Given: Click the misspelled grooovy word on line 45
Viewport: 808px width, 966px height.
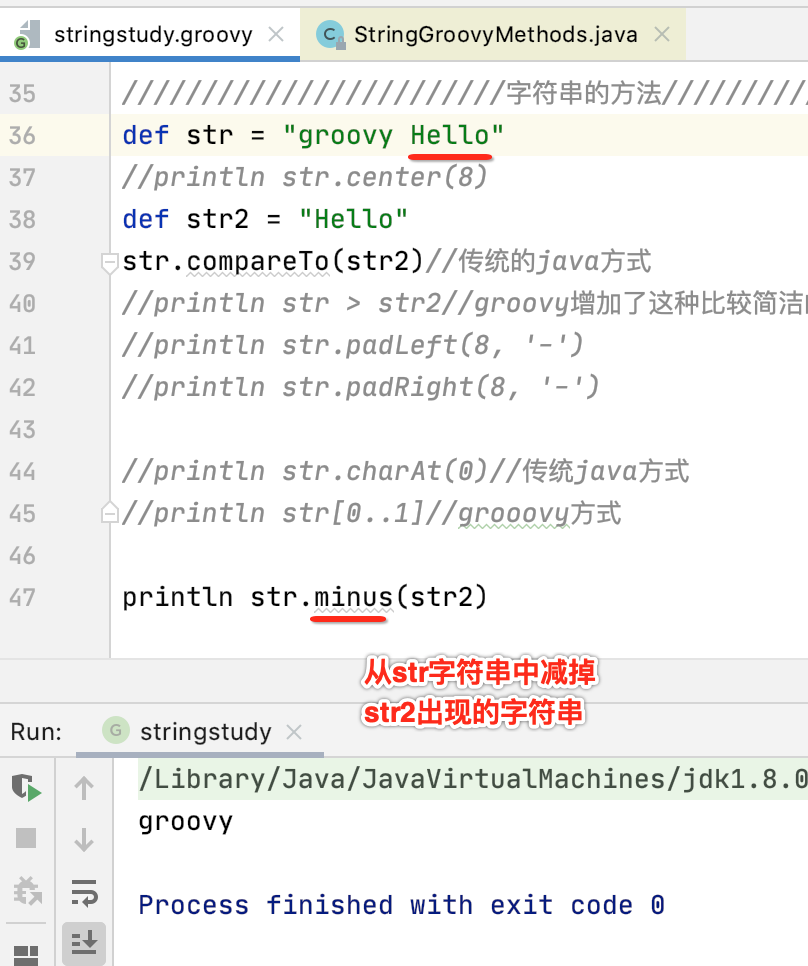Looking at the screenshot, I should point(514,513).
